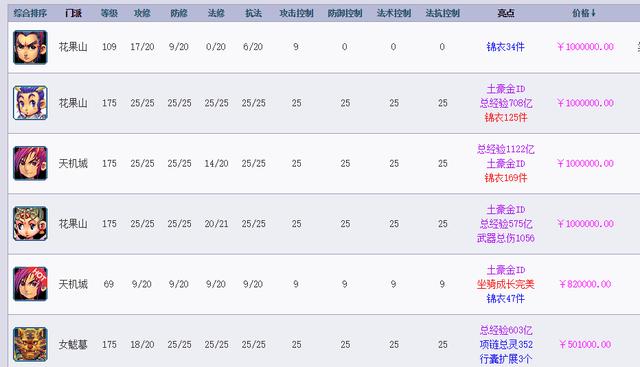Viewport: 640px width, 367px height.
Task: Sort by 攻击控制 column header
Action: [x=296, y=13]
